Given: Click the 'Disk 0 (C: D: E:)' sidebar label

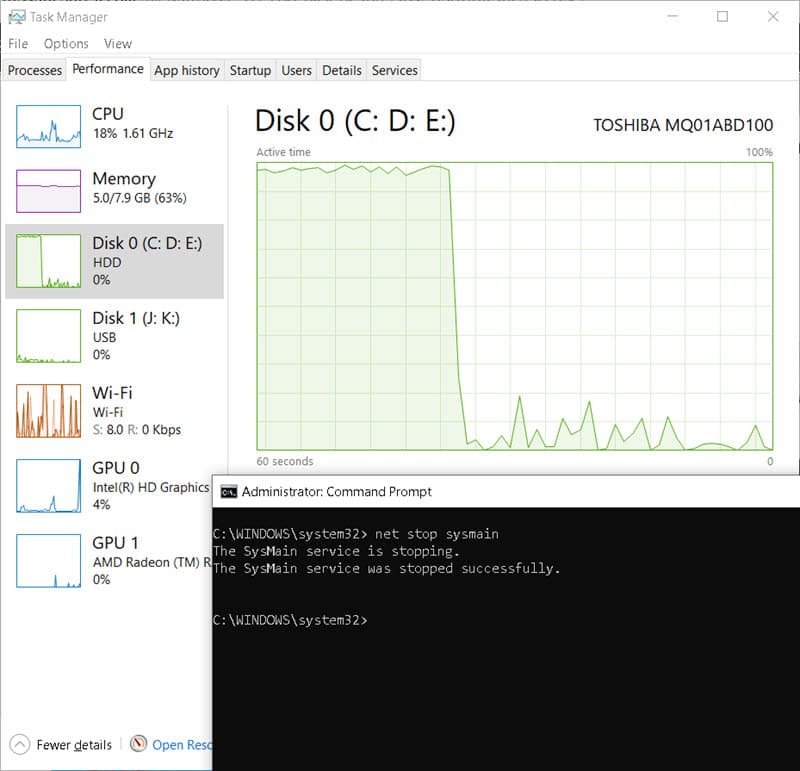Looking at the screenshot, I should click(x=147, y=243).
